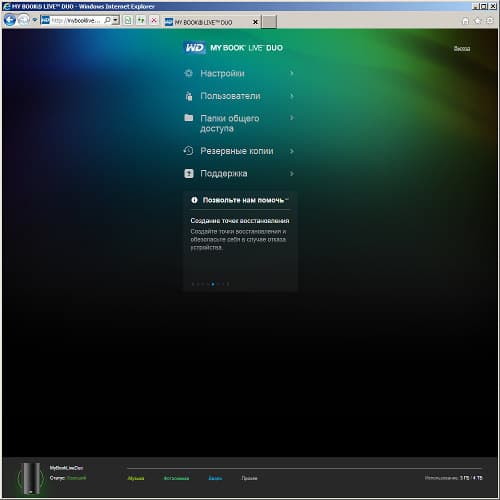
Task: Select the last carousel dot in help panel
Action: click(x=228, y=284)
